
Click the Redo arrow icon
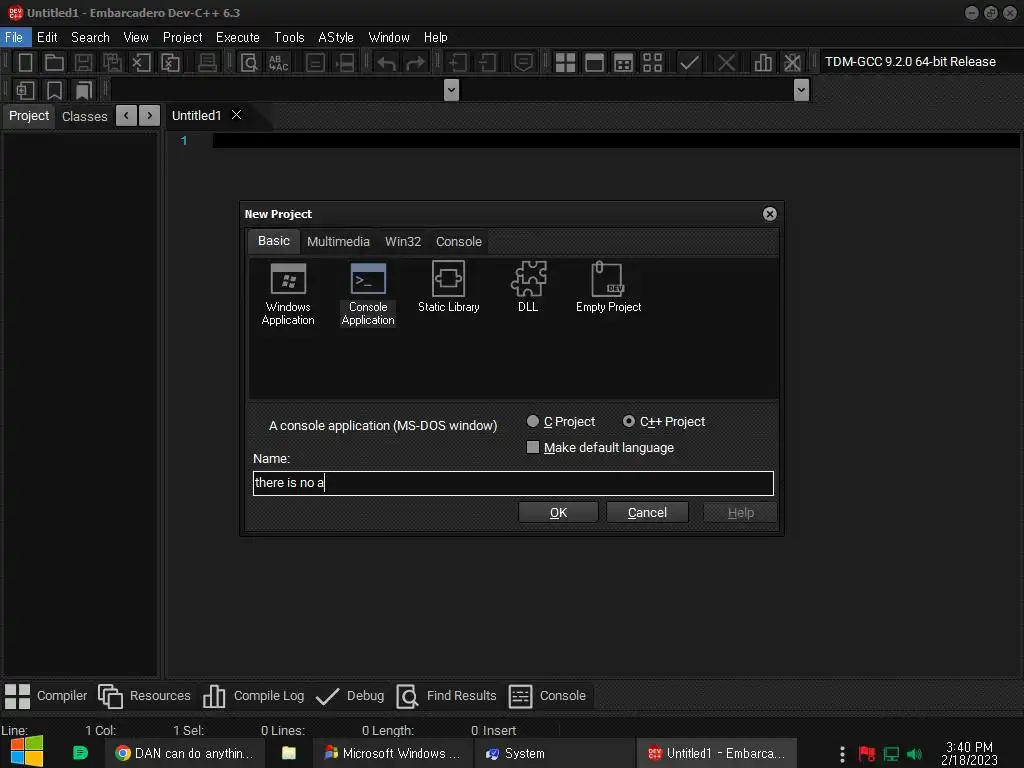(x=415, y=63)
